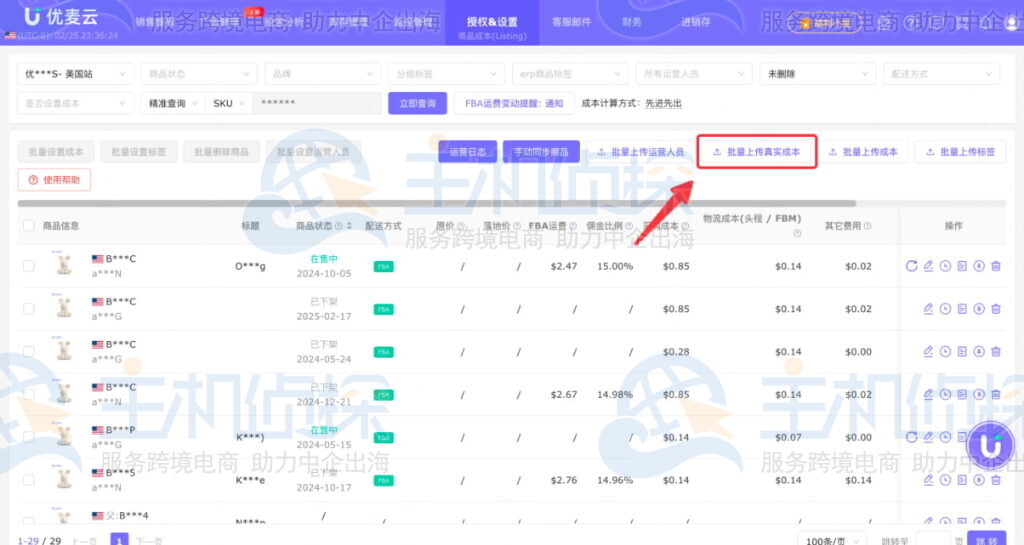Click the document icon in the third row
1024x545 pixels.
(x=962, y=352)
